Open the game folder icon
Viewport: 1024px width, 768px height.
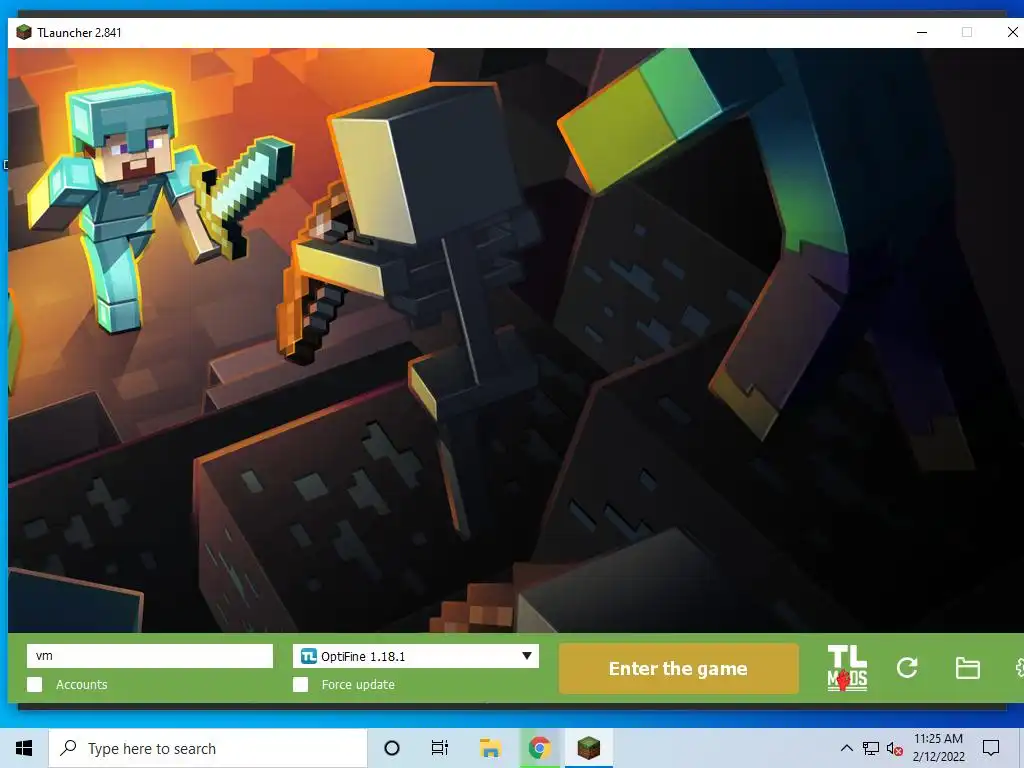tap(967, 668)
